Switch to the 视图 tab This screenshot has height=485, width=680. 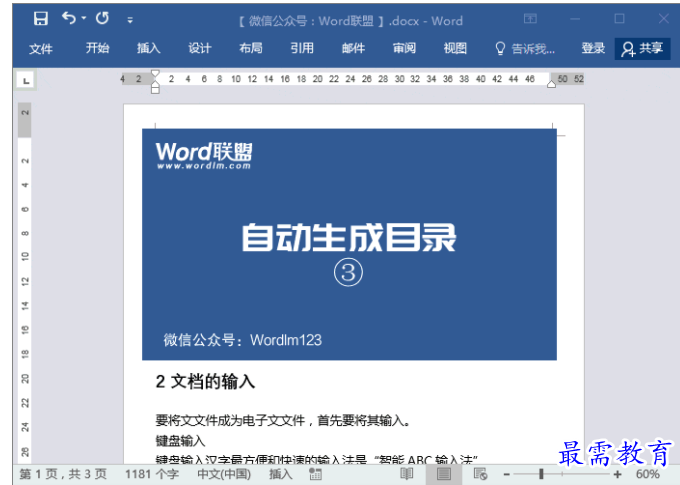coord(455,48)
